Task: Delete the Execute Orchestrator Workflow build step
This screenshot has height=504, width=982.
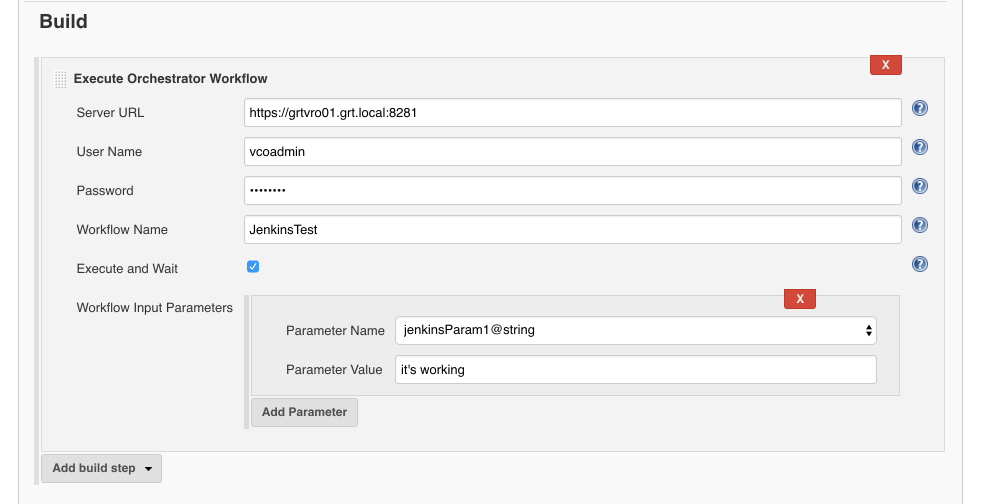Action: 886,64
